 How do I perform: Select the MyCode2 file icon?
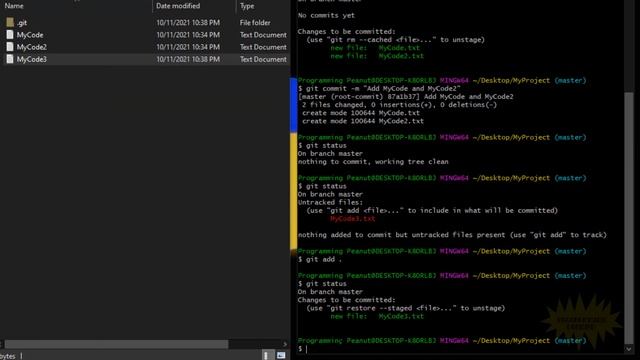point(10,47)
